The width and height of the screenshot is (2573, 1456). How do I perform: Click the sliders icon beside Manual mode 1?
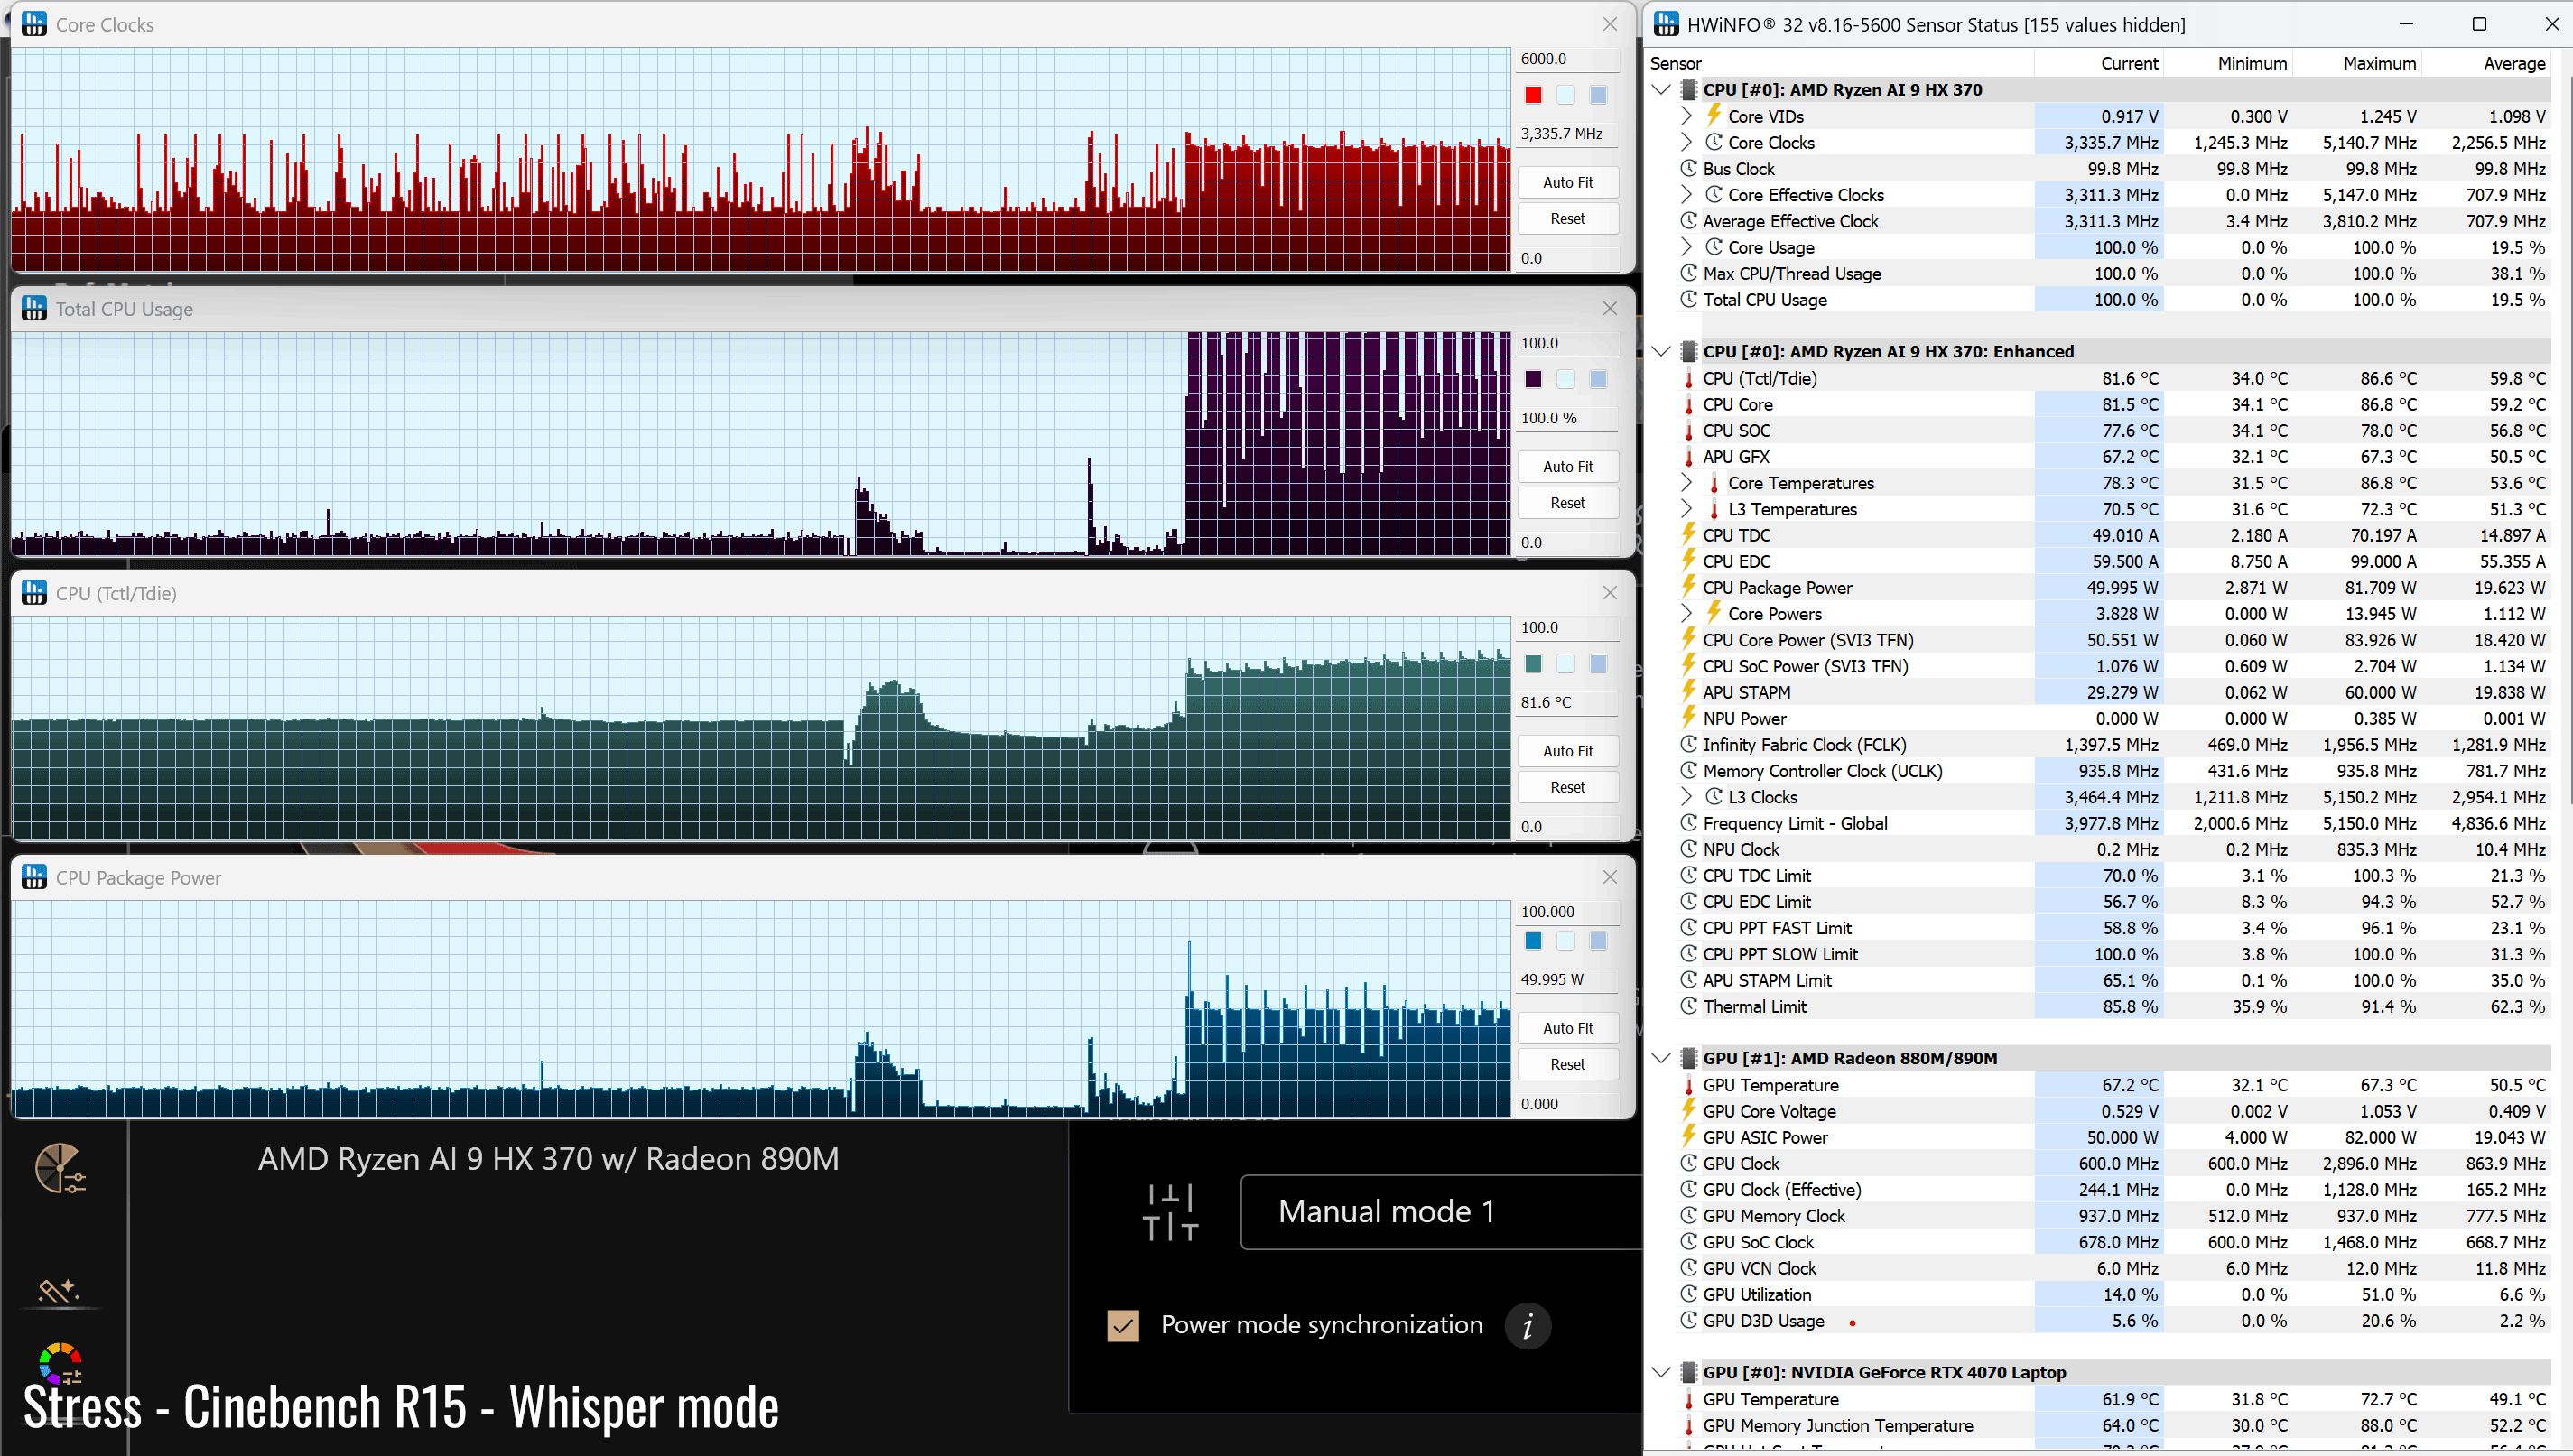click(1170, 1212)
